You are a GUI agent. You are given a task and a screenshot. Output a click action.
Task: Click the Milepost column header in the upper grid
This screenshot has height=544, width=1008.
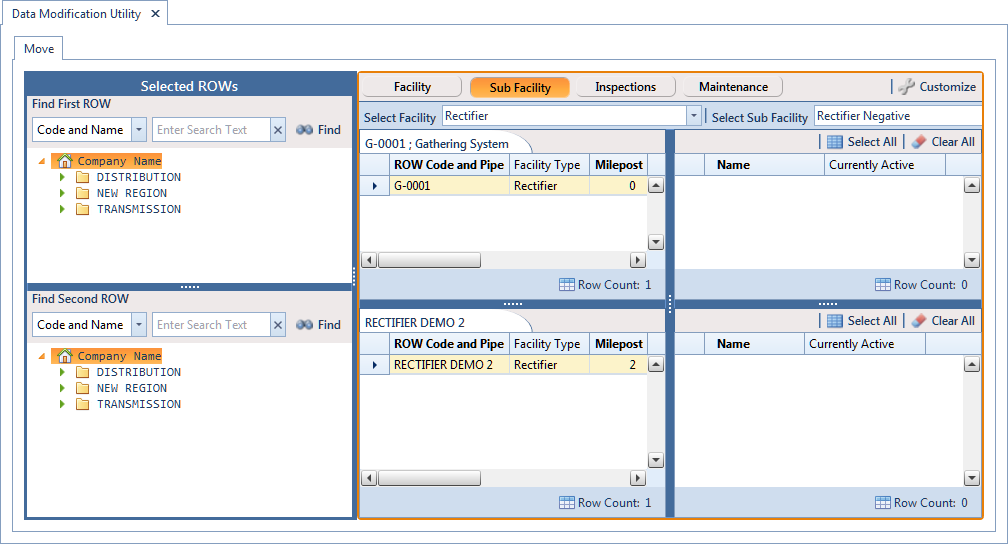[x=618, y=165]
